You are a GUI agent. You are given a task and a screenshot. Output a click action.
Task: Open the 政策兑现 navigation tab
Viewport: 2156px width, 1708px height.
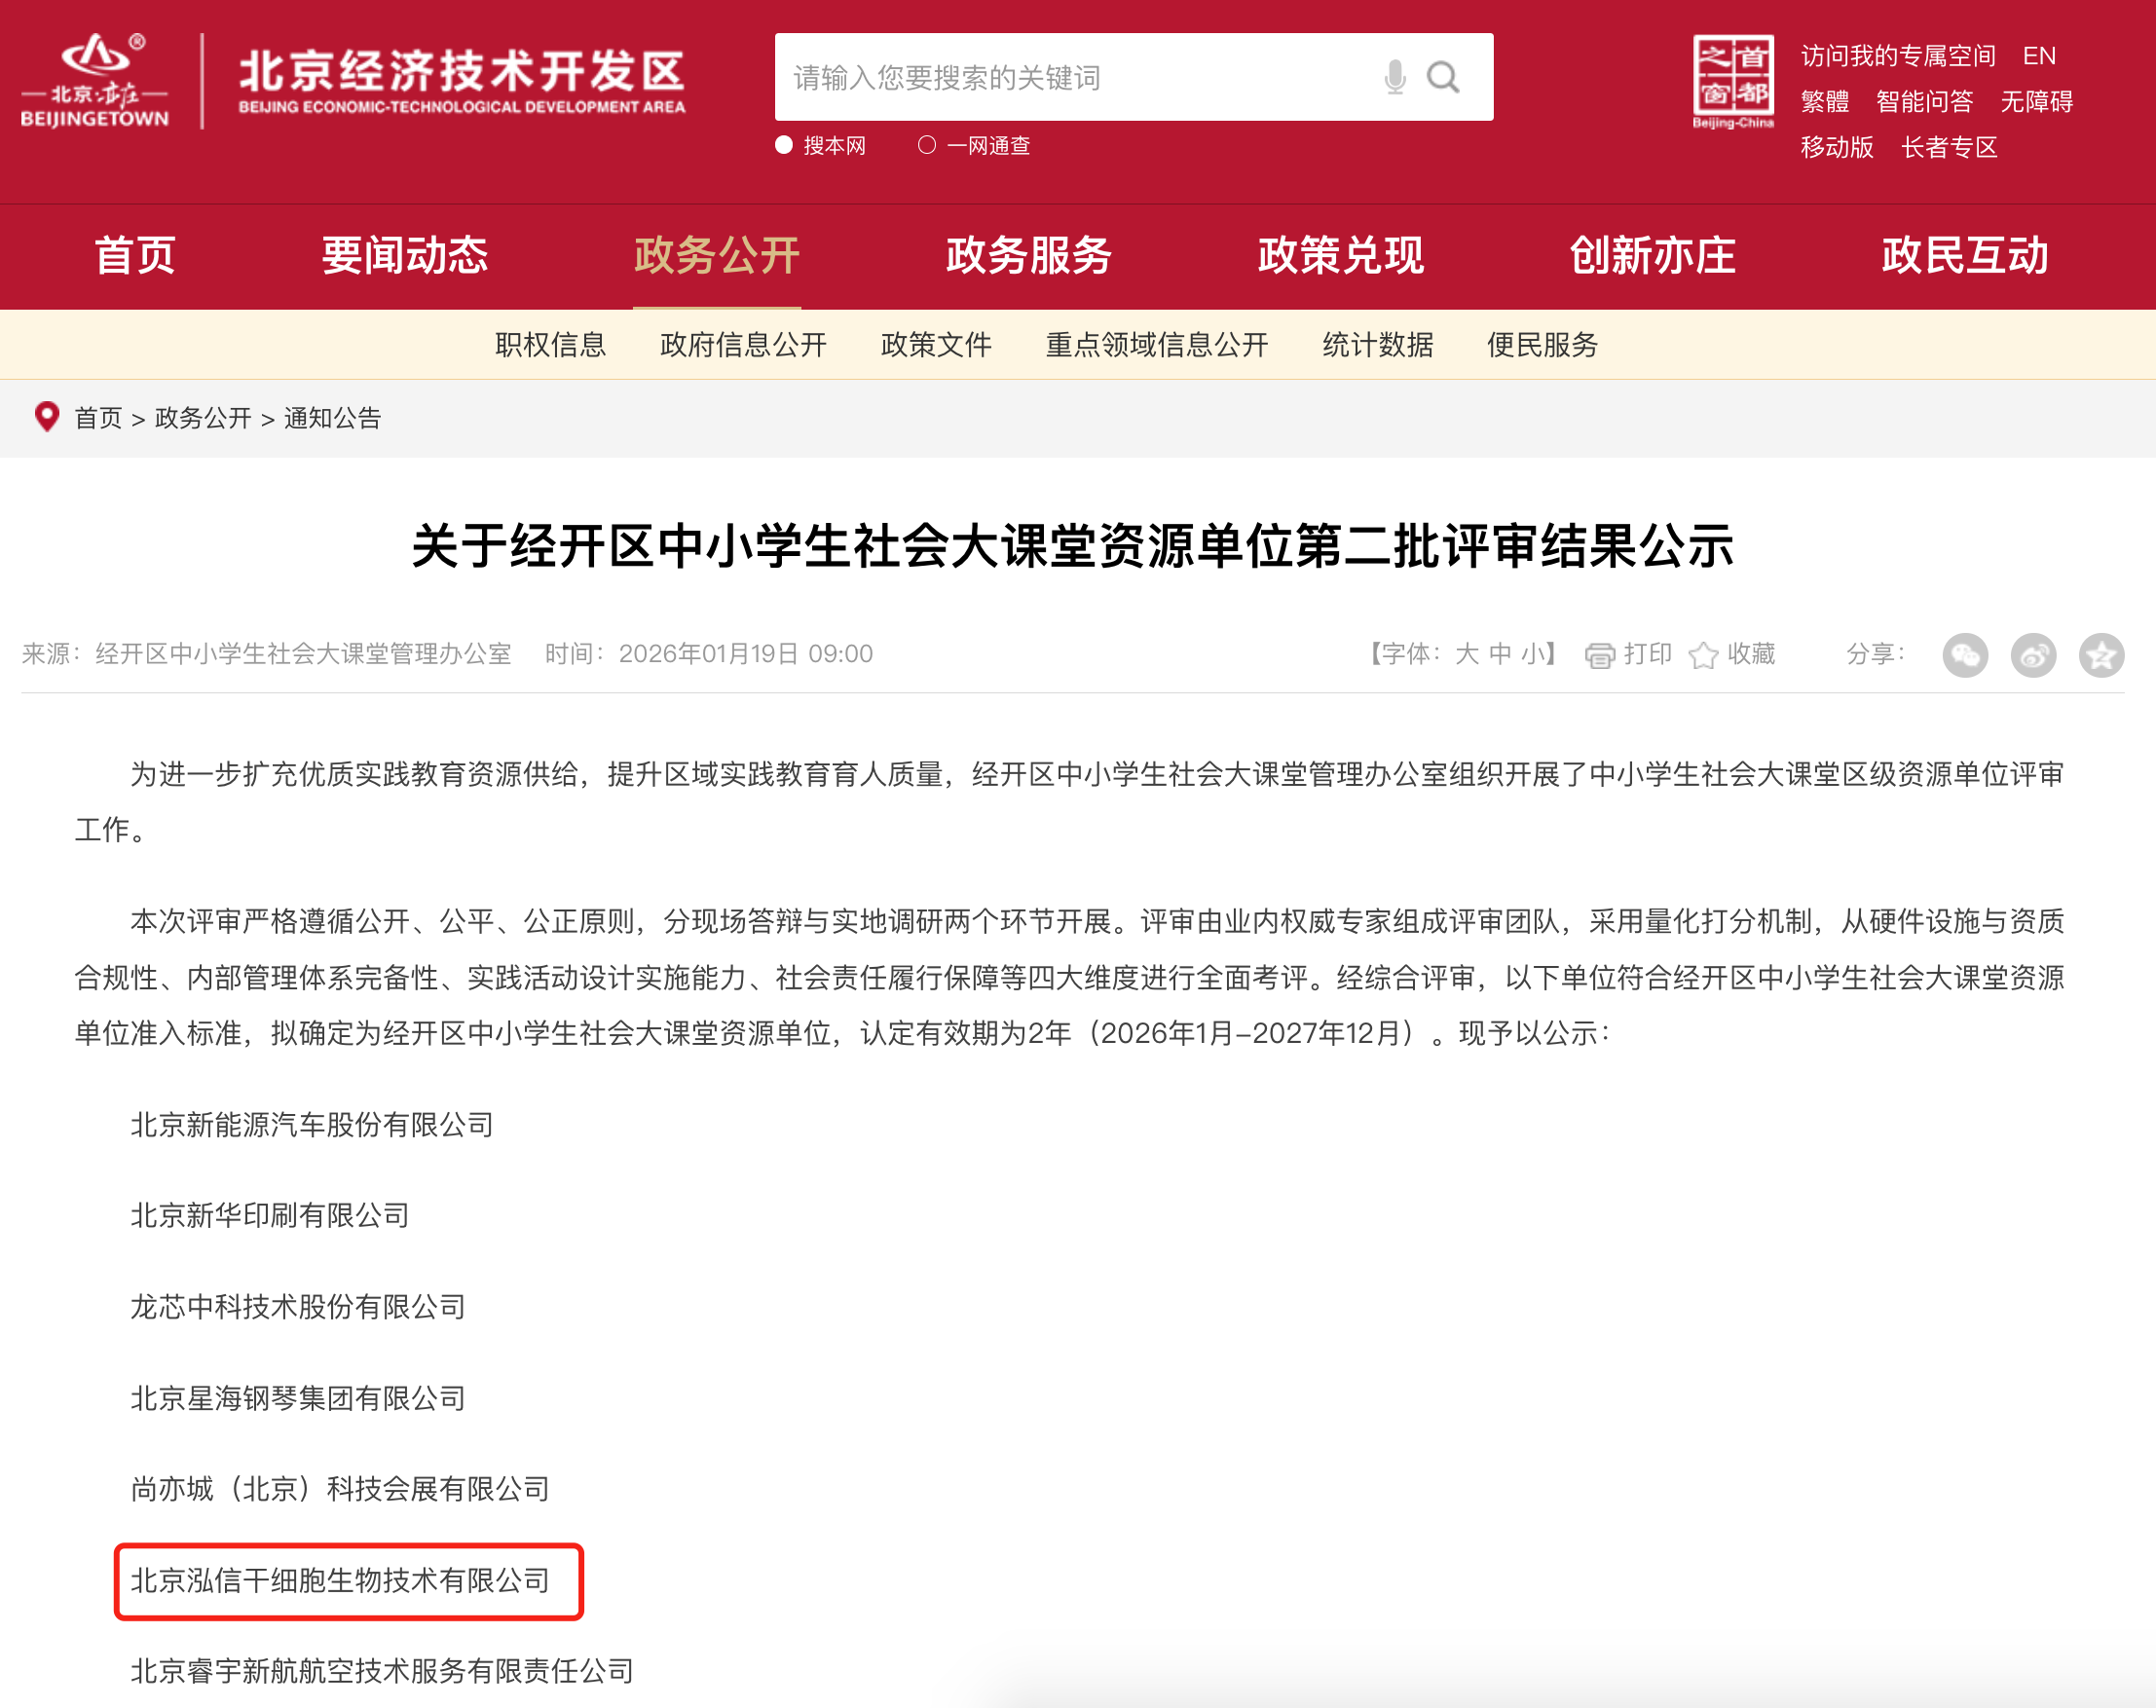(1341, 256)
